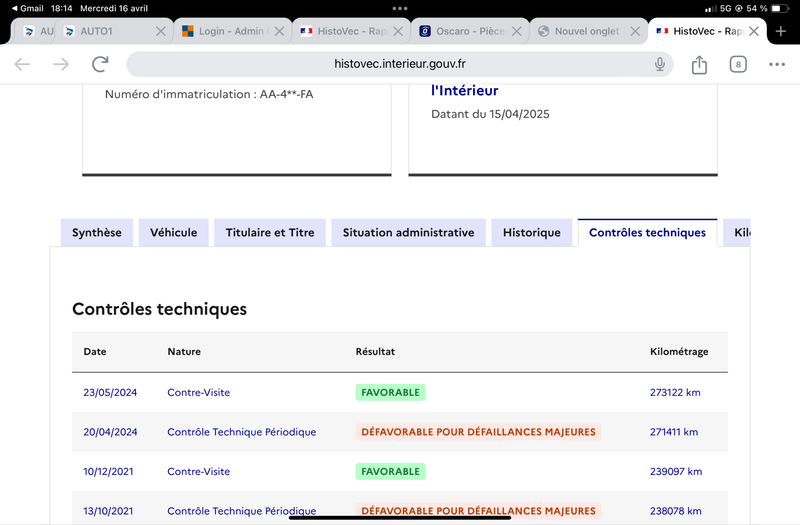Open the tab overview showing 8 tabs
Image resolution: width=800 pixels, height=525 pixels.
pos(738,64)
